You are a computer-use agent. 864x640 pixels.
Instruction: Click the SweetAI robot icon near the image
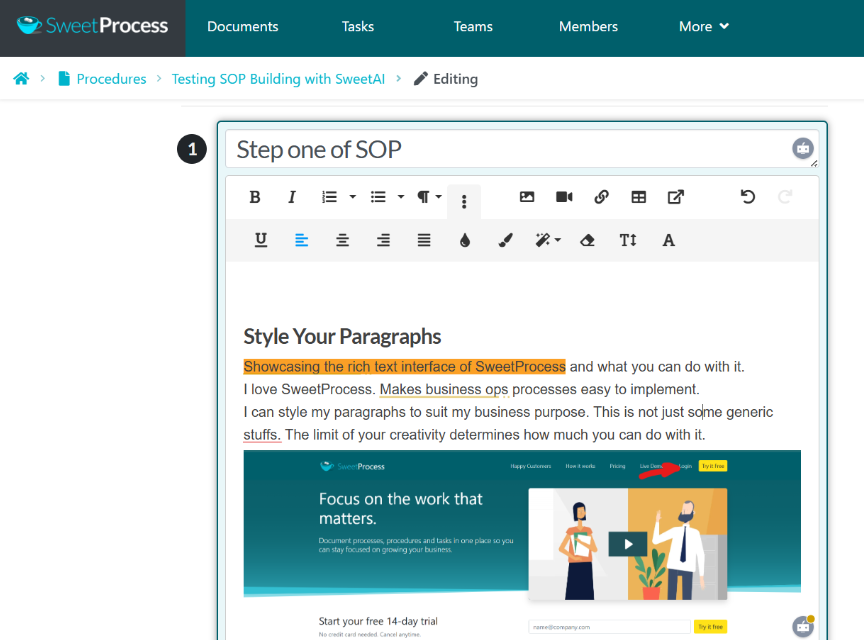click(803, 626)
